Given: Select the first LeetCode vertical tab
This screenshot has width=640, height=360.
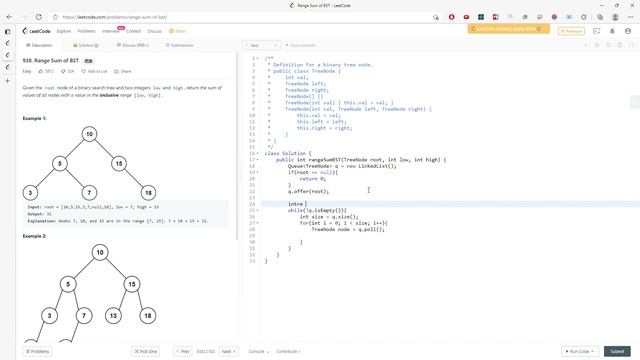Looking at the screenshot, I should (7, 43).
